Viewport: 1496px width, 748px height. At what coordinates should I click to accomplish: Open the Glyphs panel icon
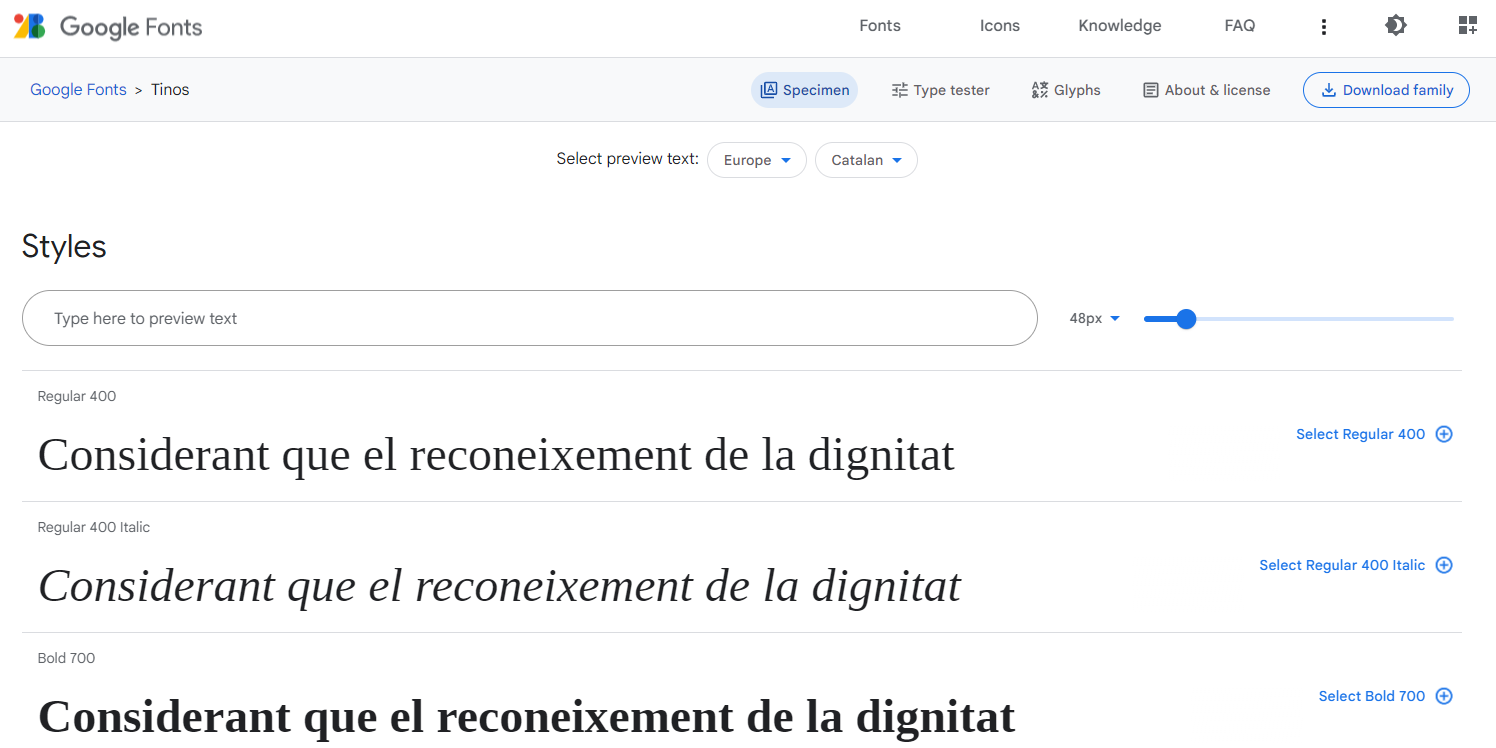point(1039,89)
